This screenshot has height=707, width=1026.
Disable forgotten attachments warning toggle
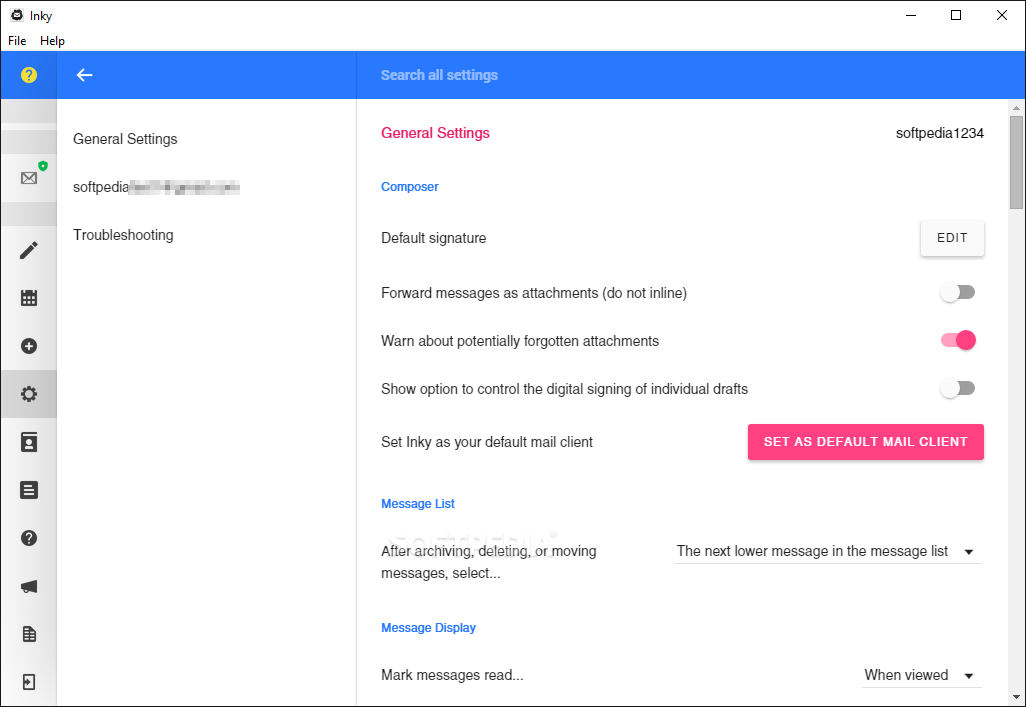pyautogui.click(x=958, y=341)
